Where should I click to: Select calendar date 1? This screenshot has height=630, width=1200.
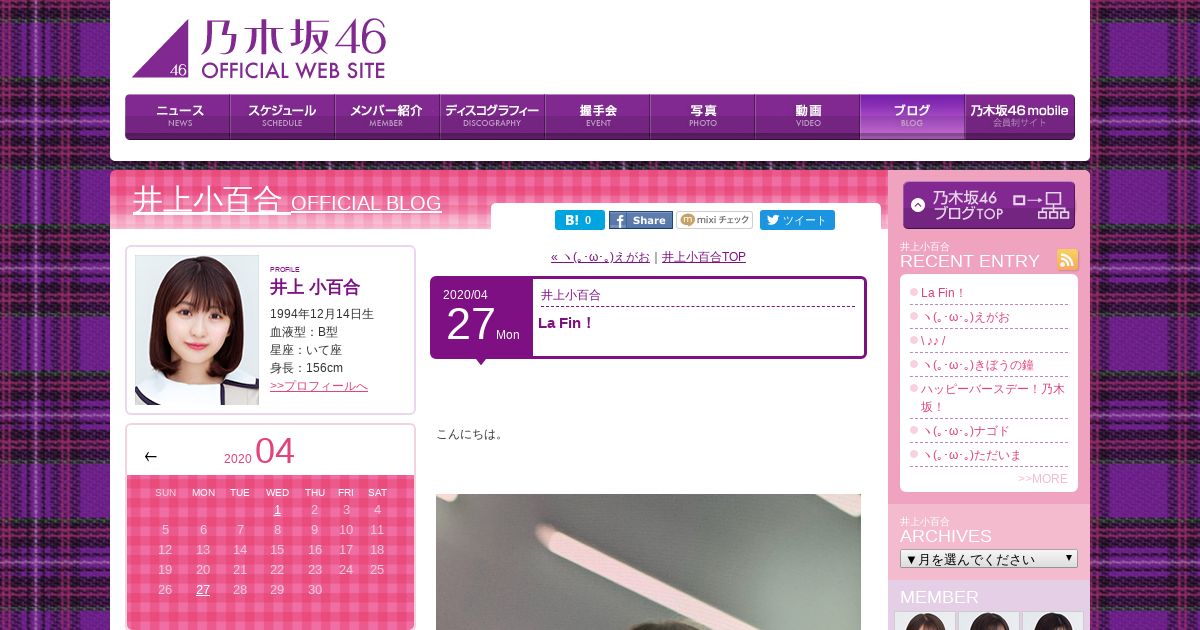point(277,510)
